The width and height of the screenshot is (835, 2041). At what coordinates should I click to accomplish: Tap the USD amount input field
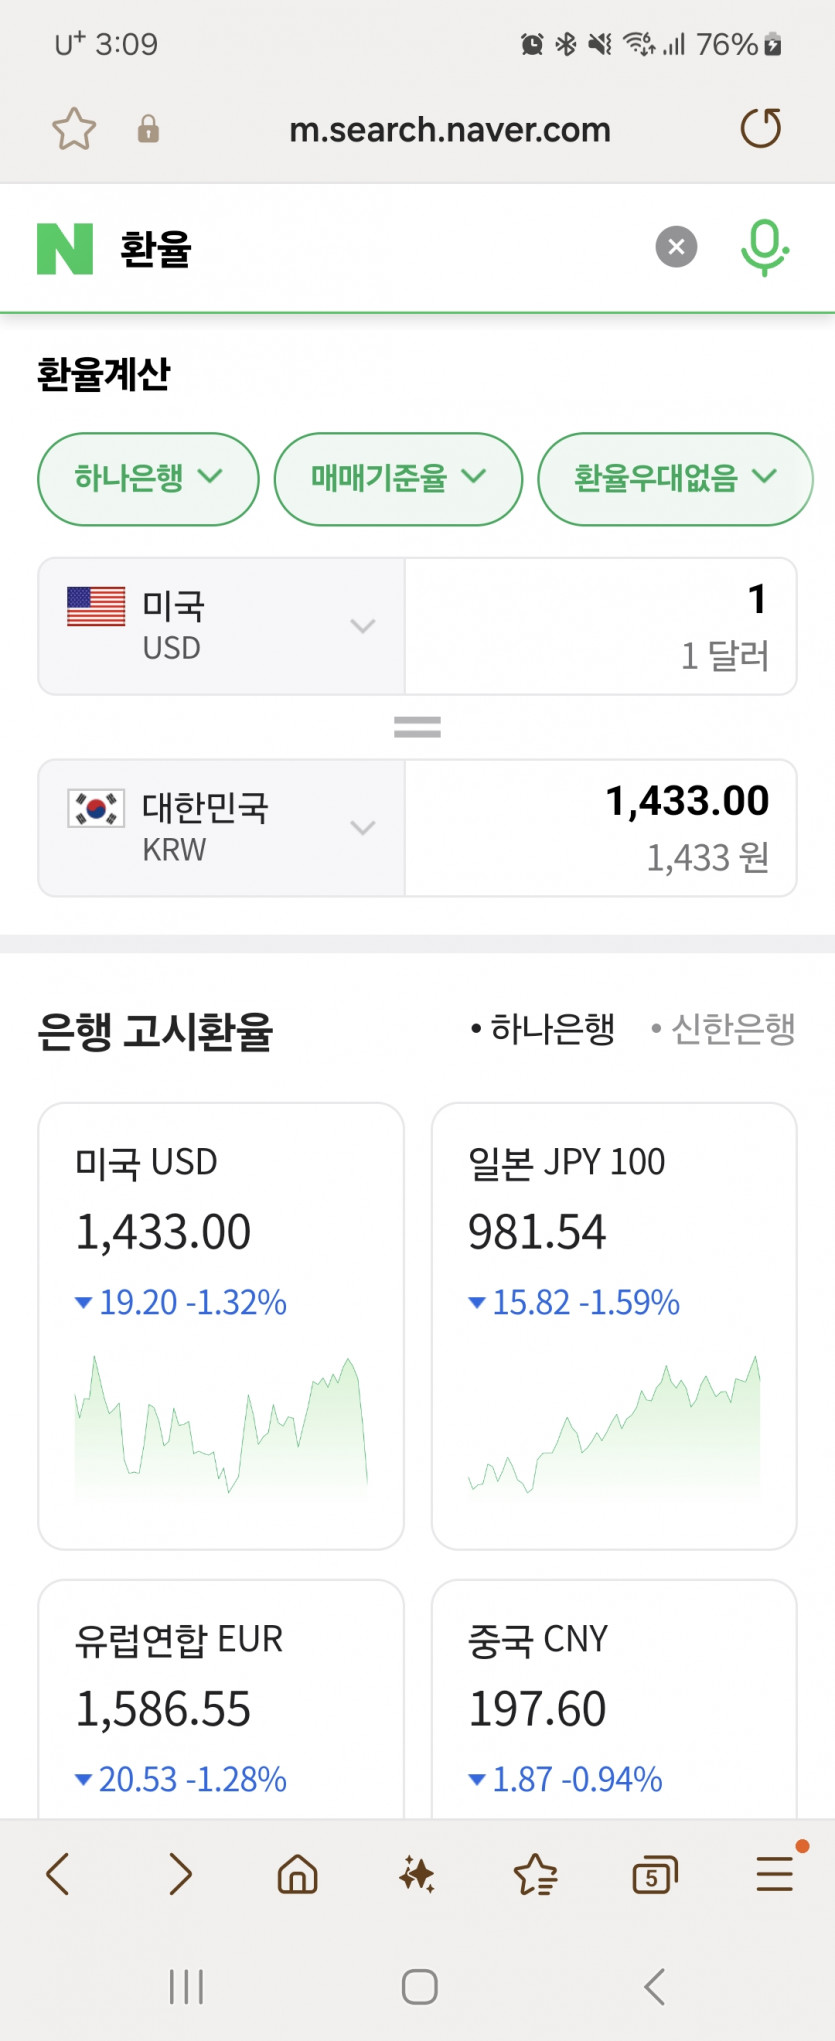pyautogui.click(x=600, y=625)
